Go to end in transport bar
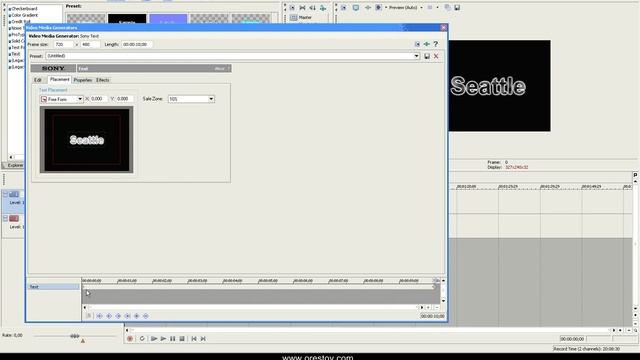 [x=203, y=339]
